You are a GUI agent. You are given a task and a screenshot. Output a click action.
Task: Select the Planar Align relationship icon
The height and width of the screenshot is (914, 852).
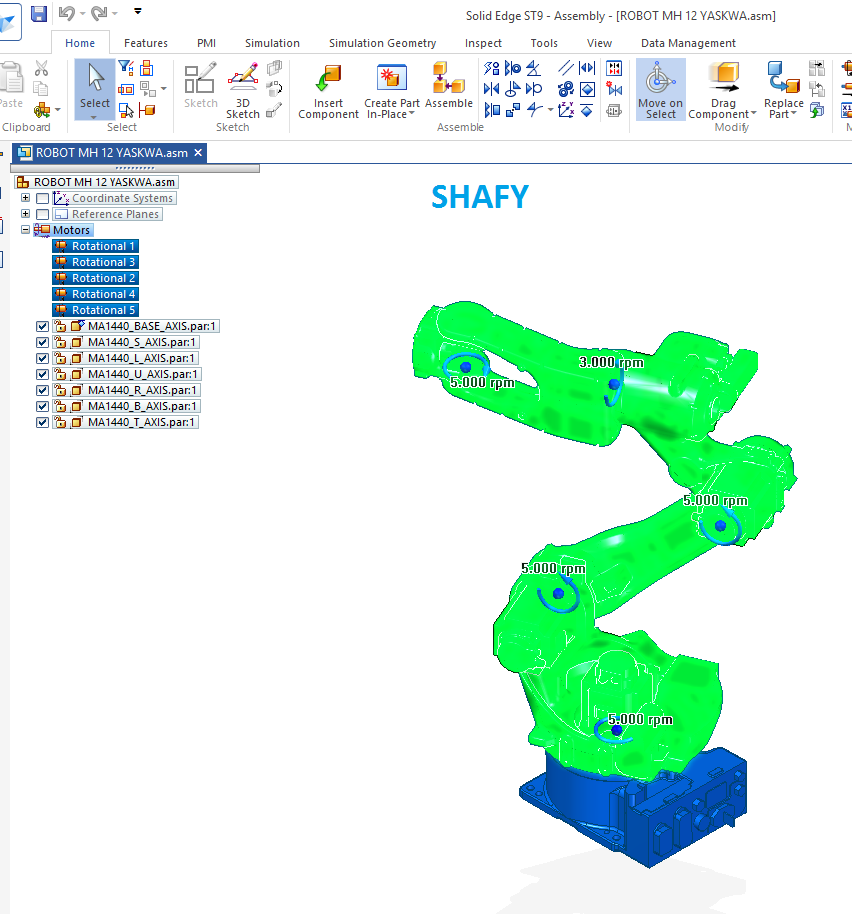(492, 110)
